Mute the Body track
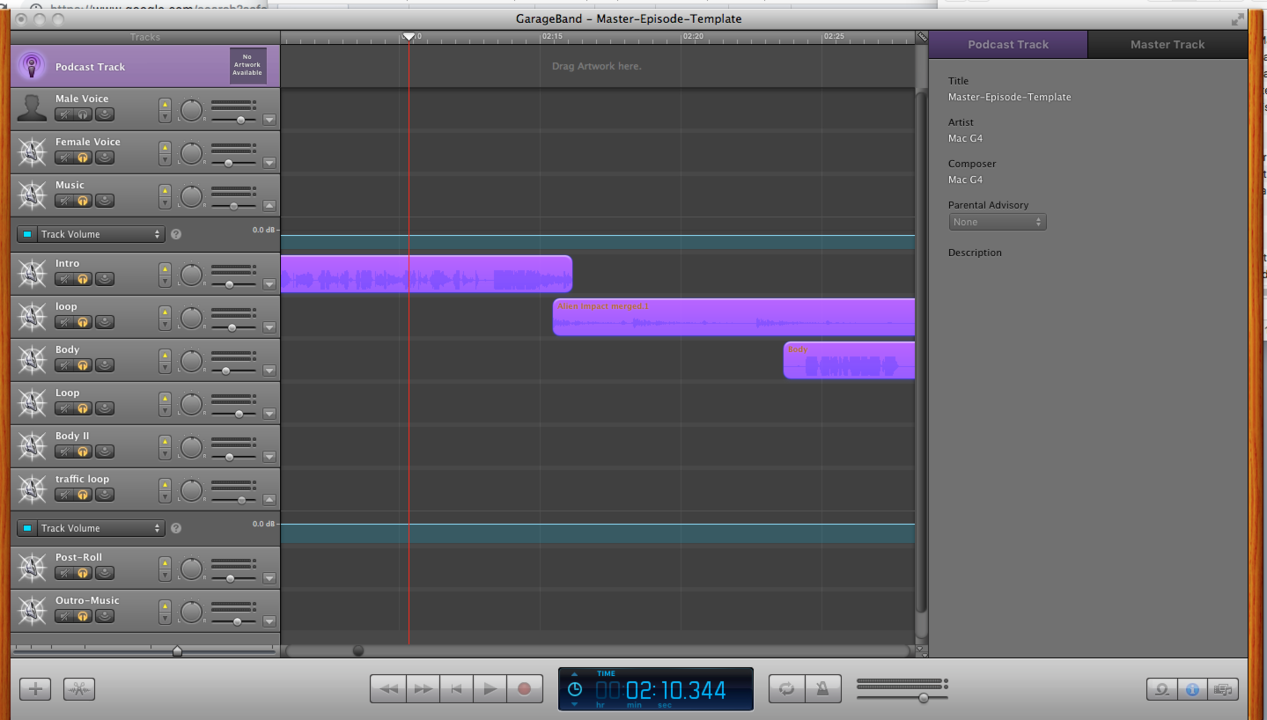The width and height of the screenshot is (1267, 720). [x=64, y=365]
